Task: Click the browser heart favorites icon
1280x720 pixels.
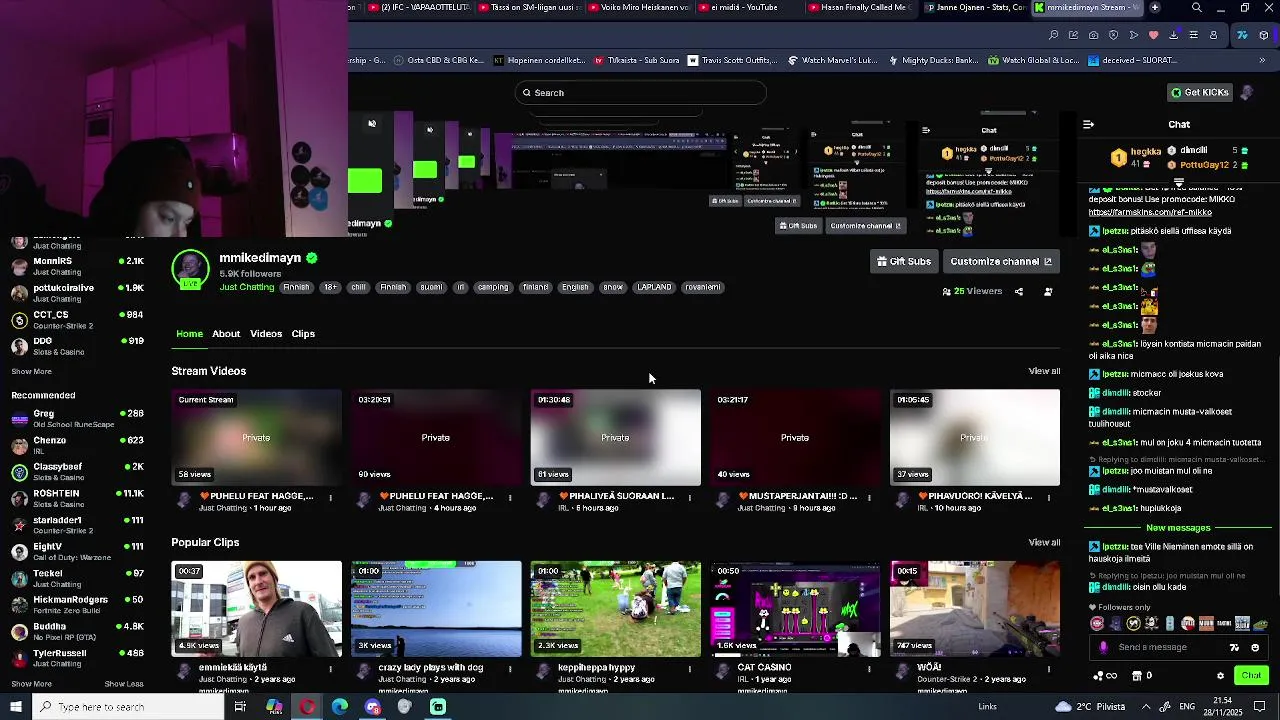Action: (x=1153, y=35)
